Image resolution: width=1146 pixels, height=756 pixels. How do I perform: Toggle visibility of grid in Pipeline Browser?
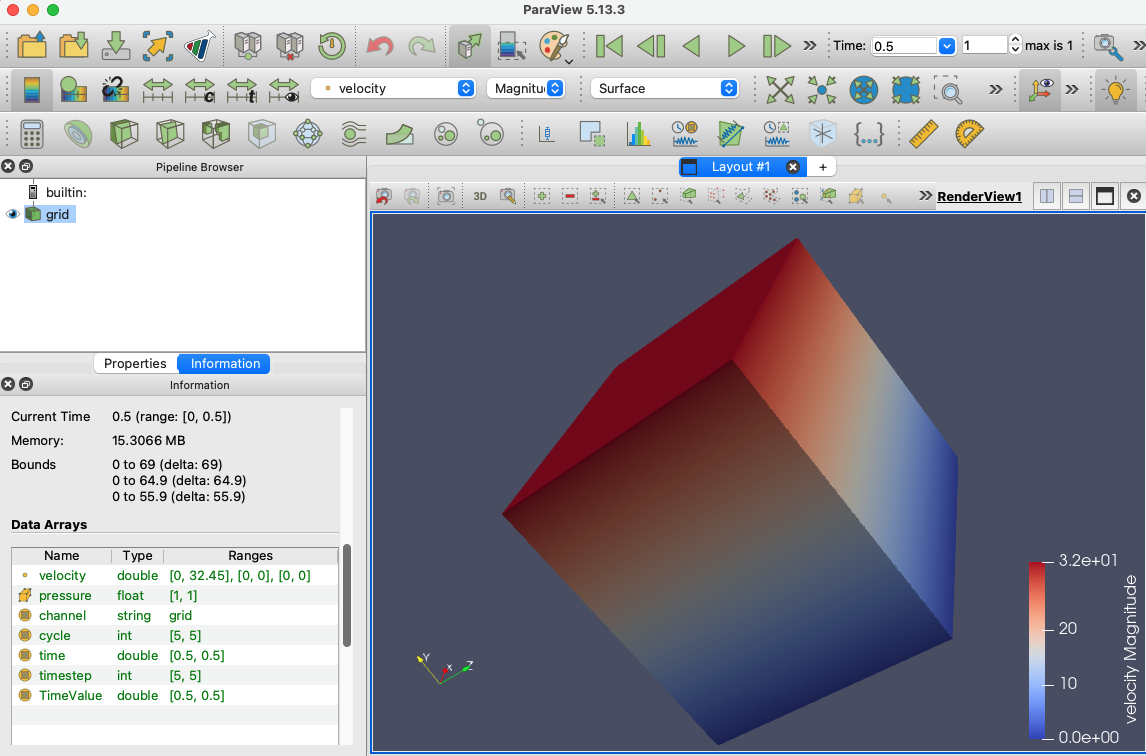[12, 214]
